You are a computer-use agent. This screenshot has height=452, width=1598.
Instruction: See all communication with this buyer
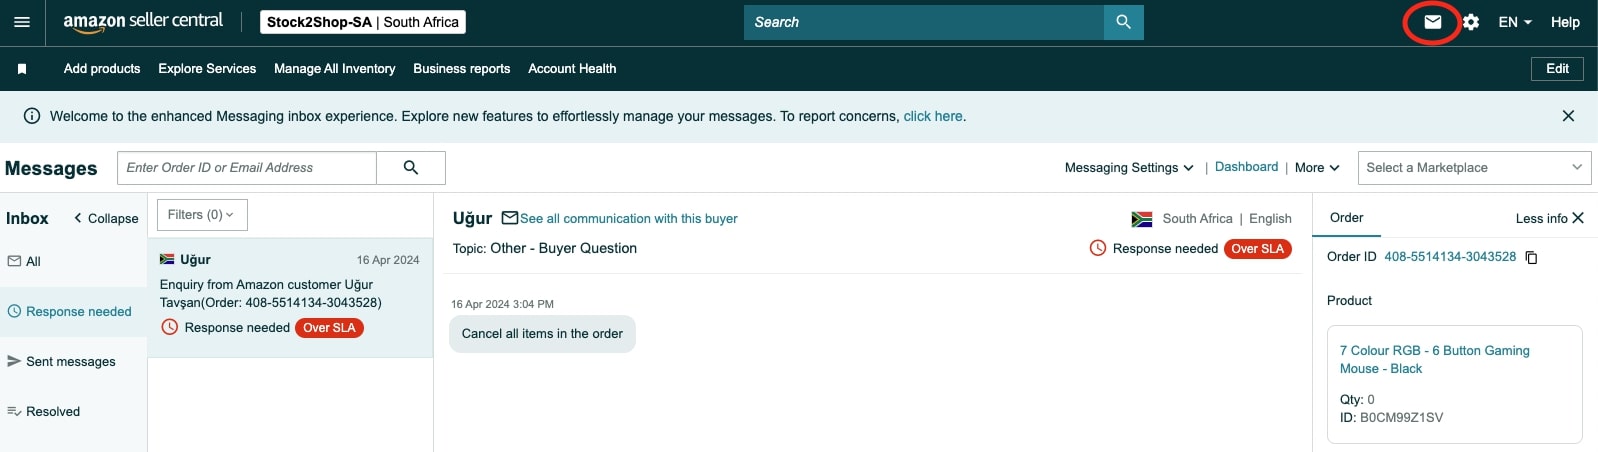pyautogui.click(x=629, y=219)
